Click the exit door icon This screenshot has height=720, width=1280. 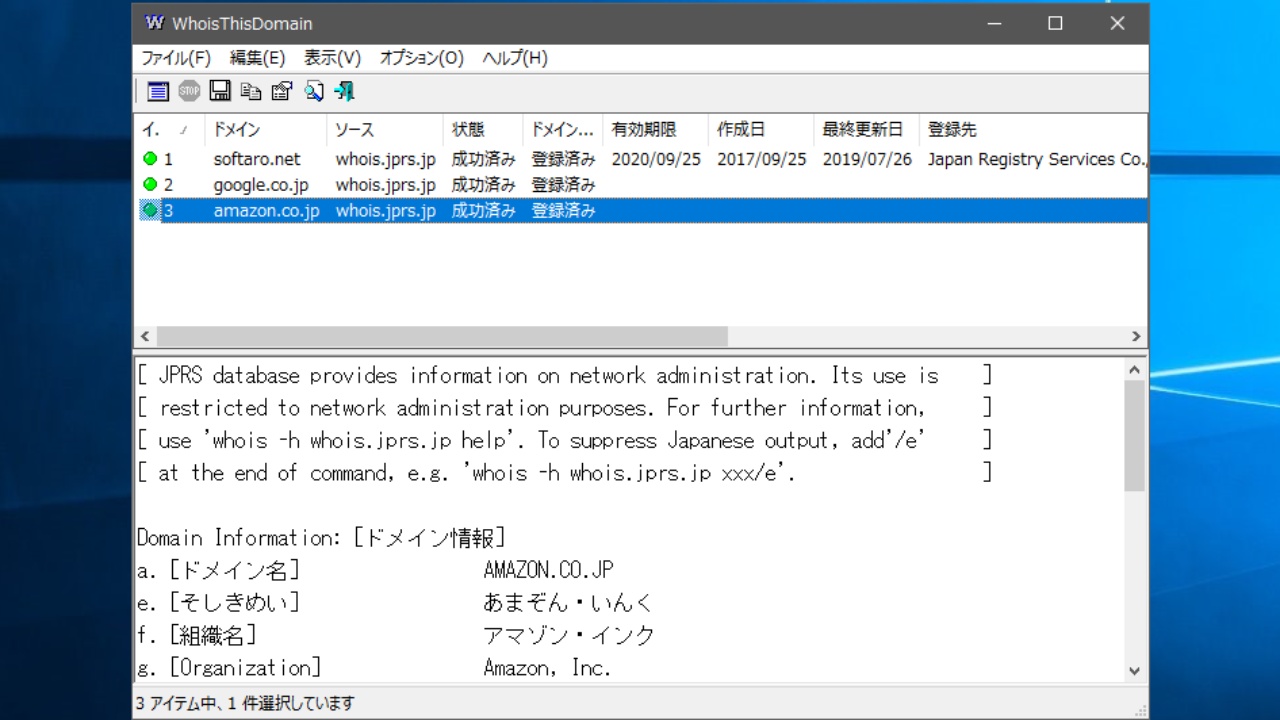345,91
